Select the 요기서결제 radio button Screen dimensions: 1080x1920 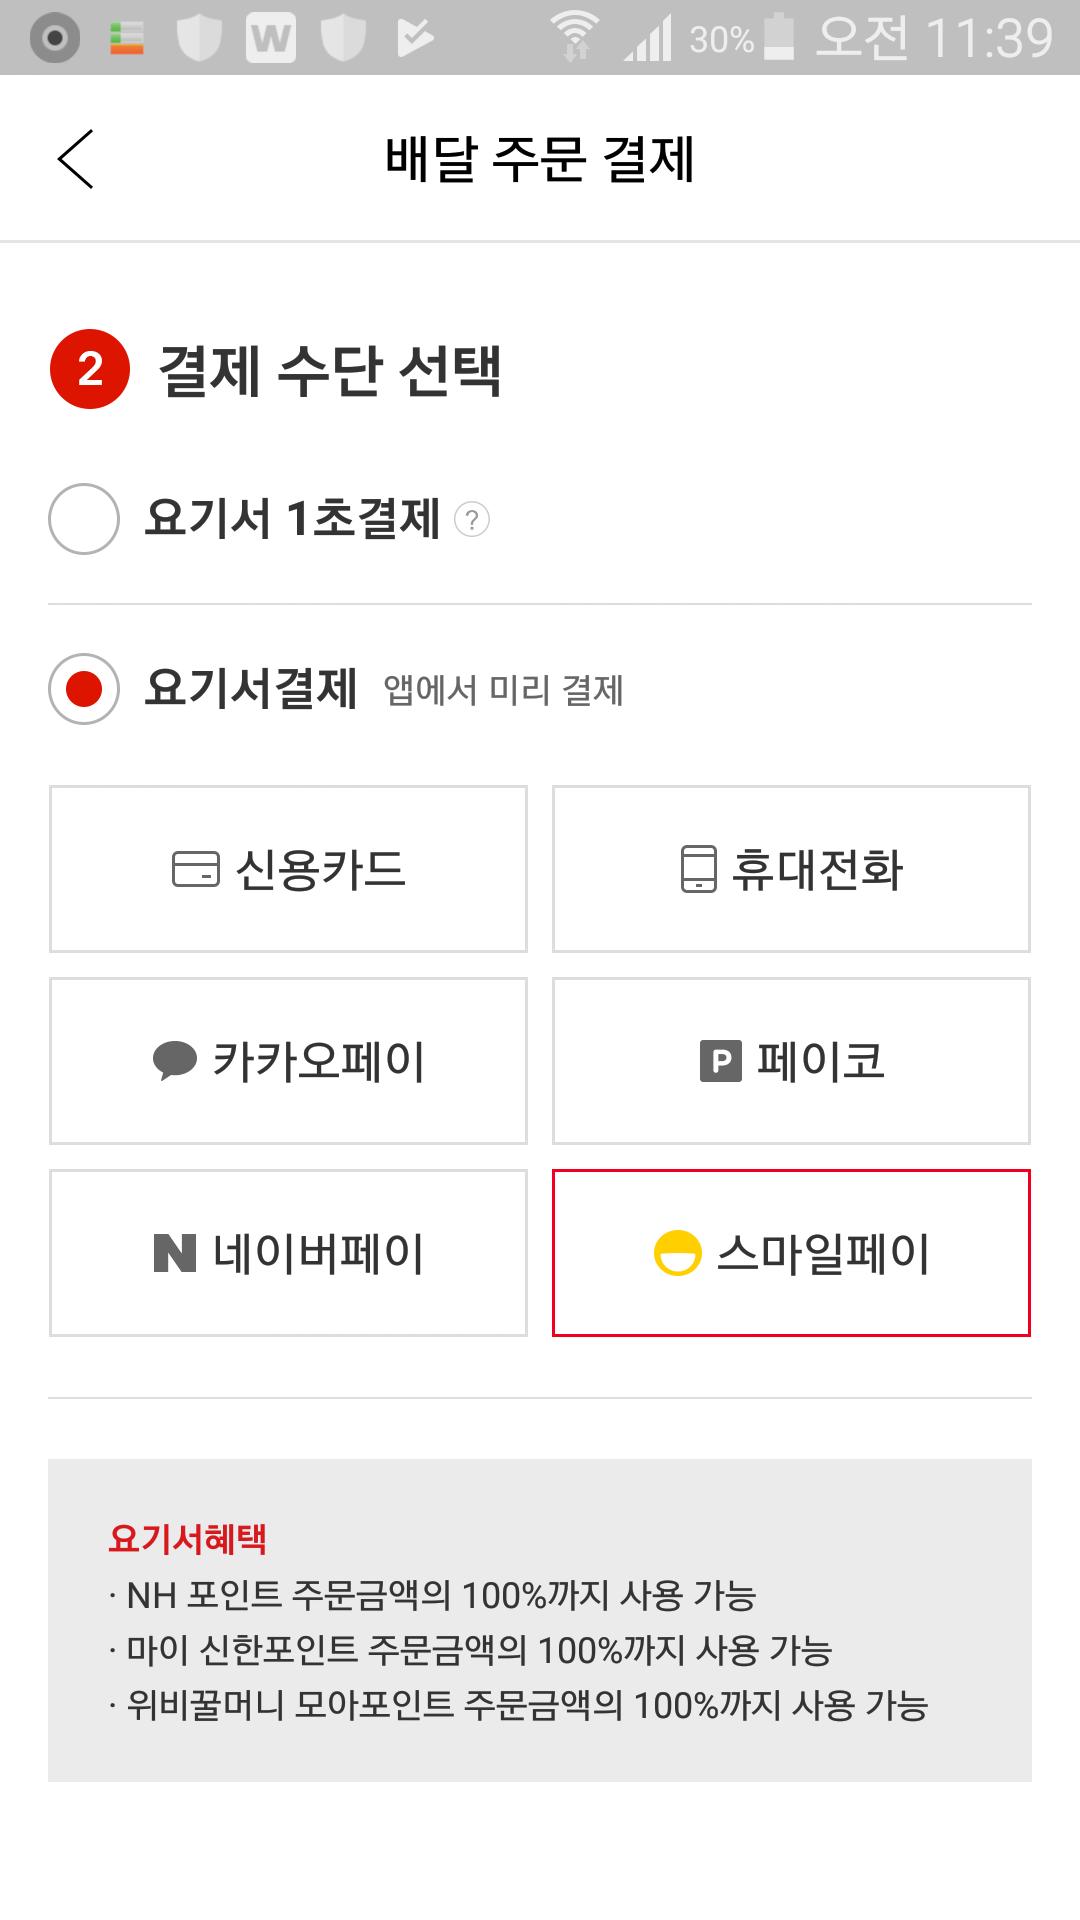tap(84, 689)
